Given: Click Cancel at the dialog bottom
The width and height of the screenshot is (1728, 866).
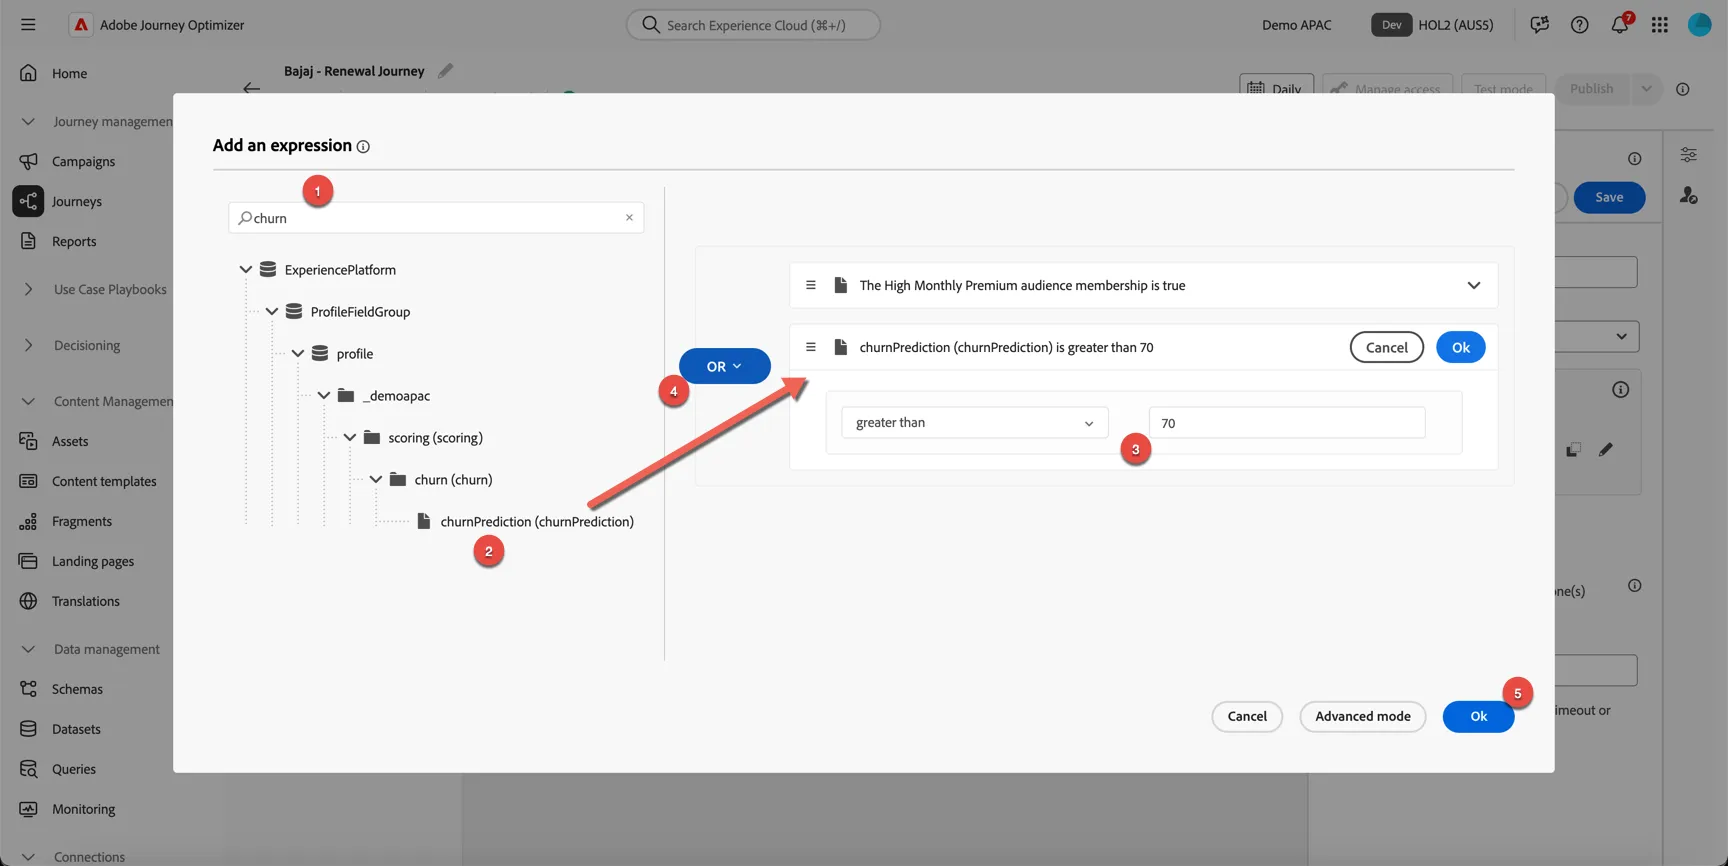Looking at the screenshot, I should (x=1247, y=716).
